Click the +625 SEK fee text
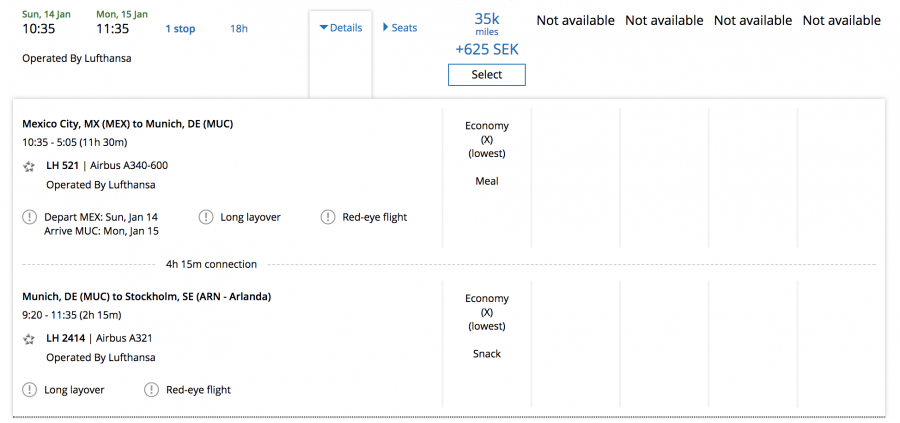 486,49
